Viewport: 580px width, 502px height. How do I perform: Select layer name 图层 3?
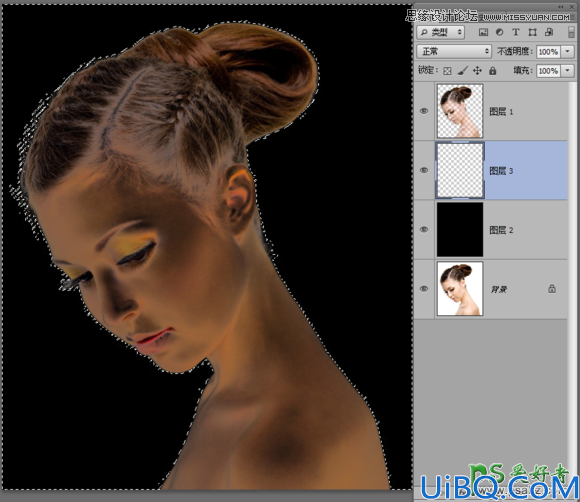tap(501, 171)
